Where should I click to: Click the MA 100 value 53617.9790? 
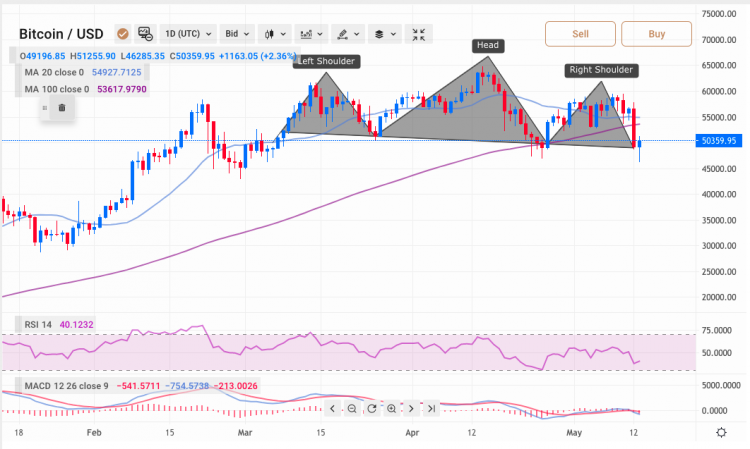click(x=122, y=89)
